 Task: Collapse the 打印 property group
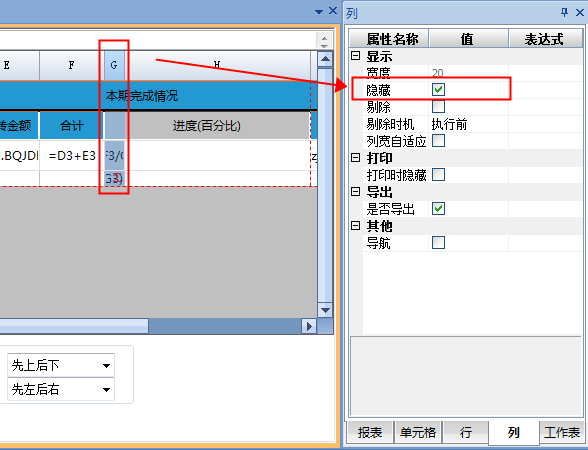[x=356, y=158]
